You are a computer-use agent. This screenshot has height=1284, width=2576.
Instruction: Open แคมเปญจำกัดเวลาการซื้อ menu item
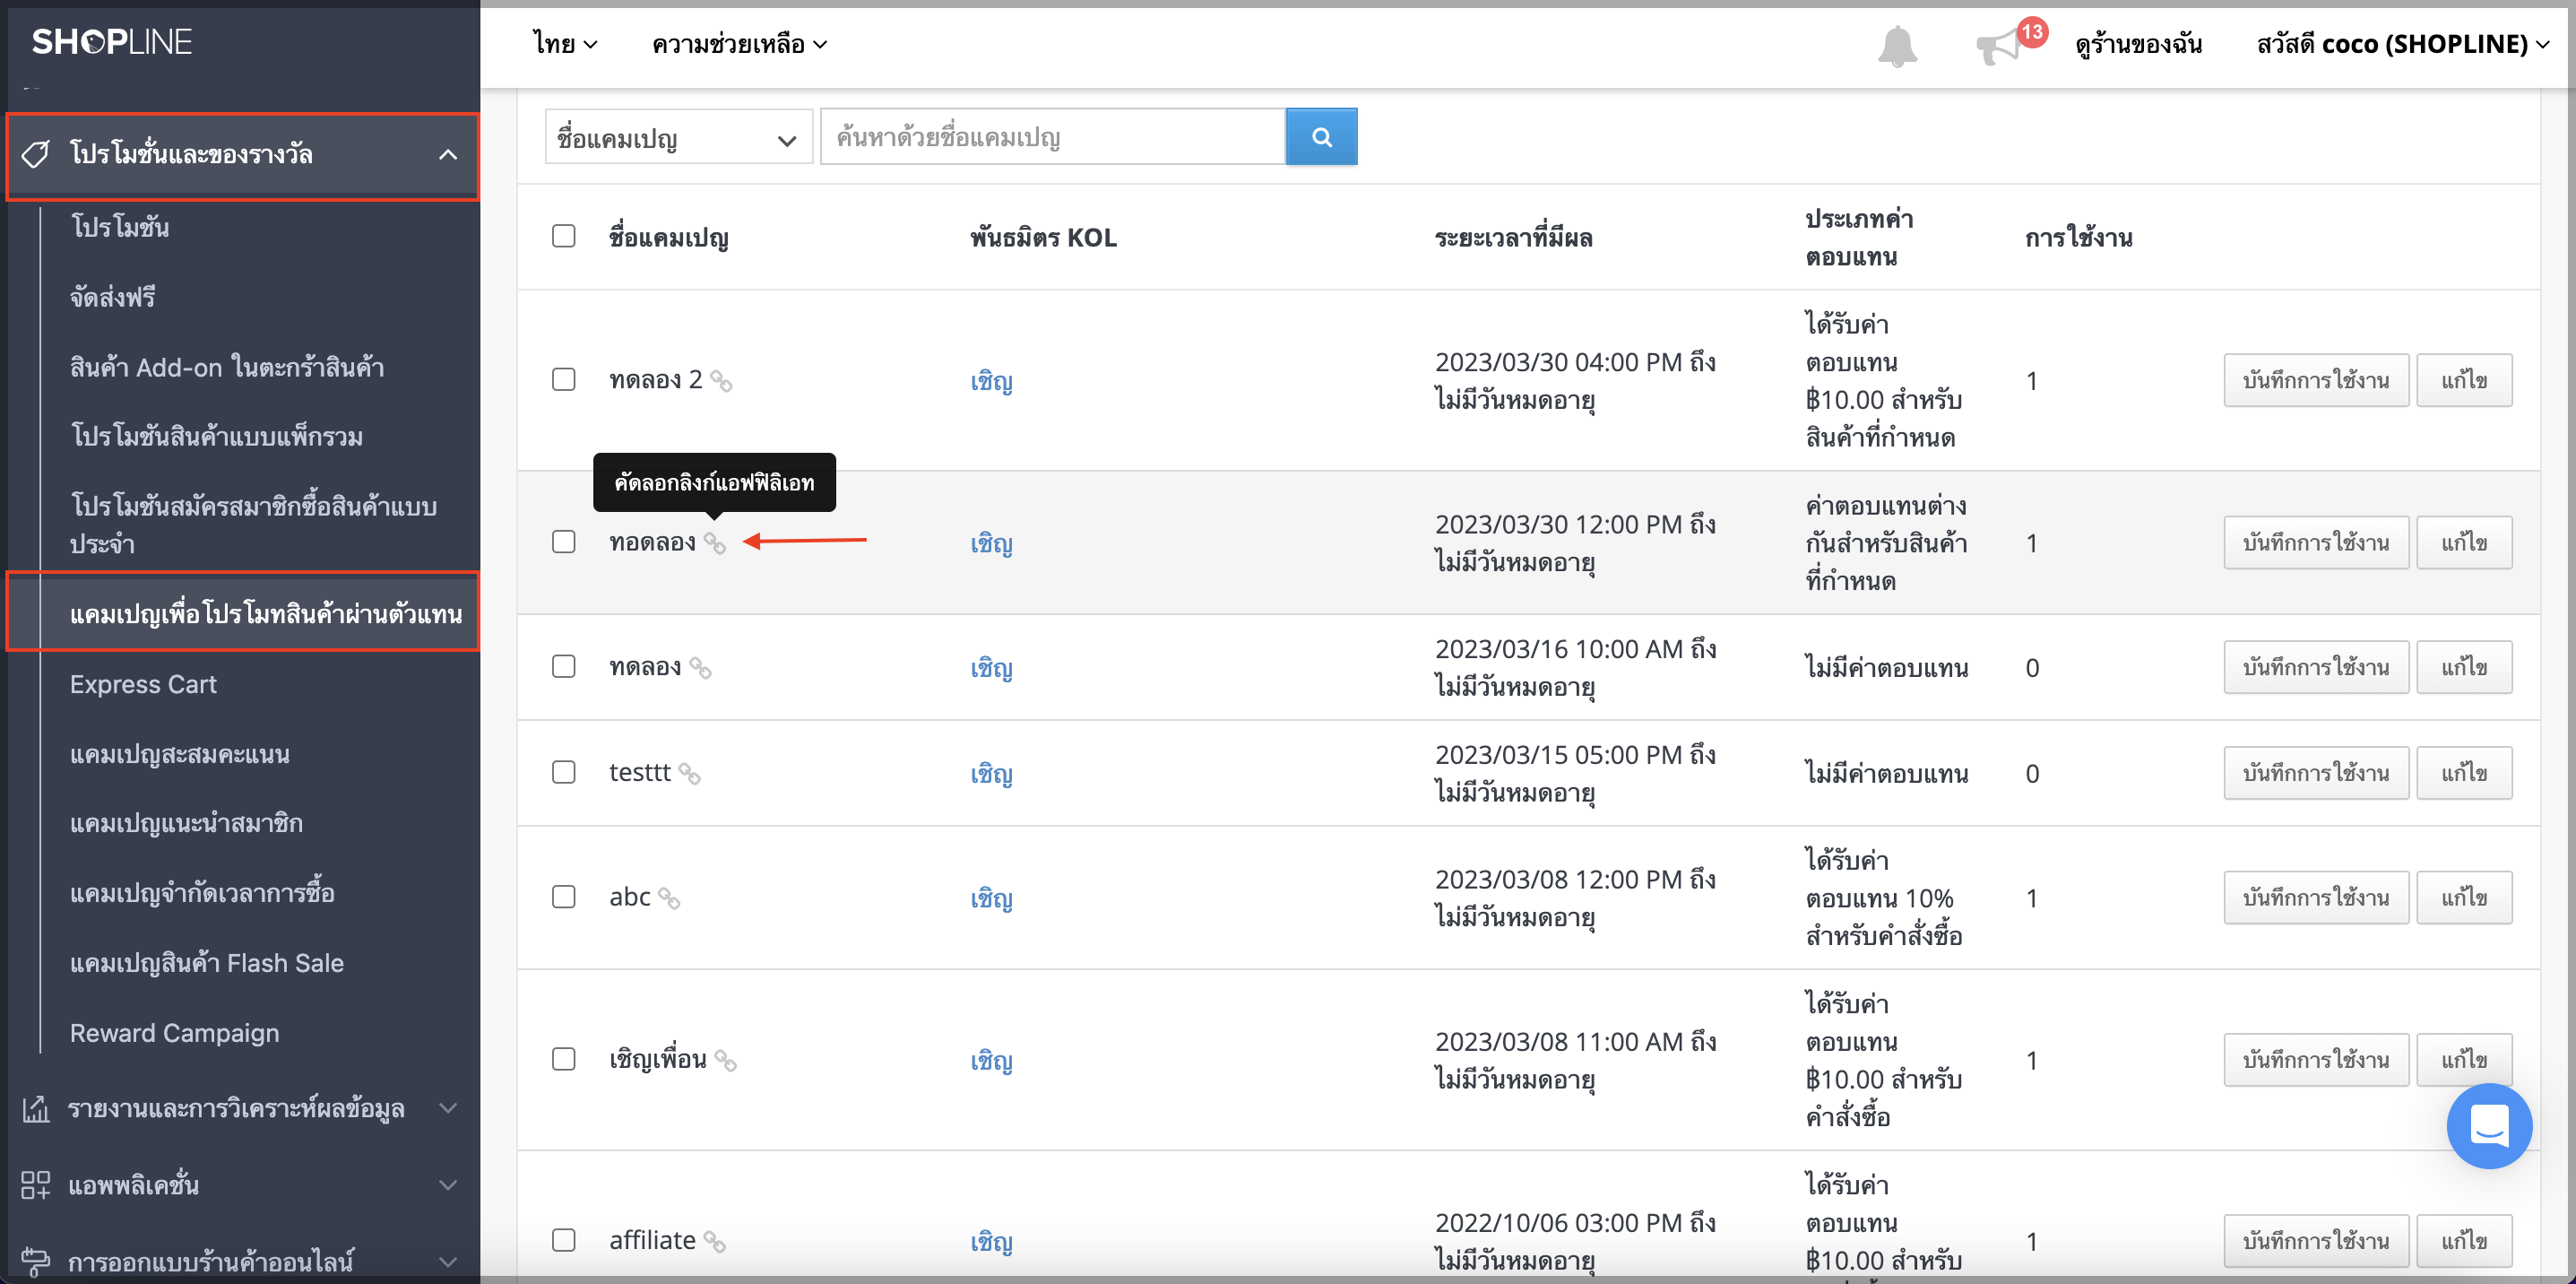pos(202,893)
